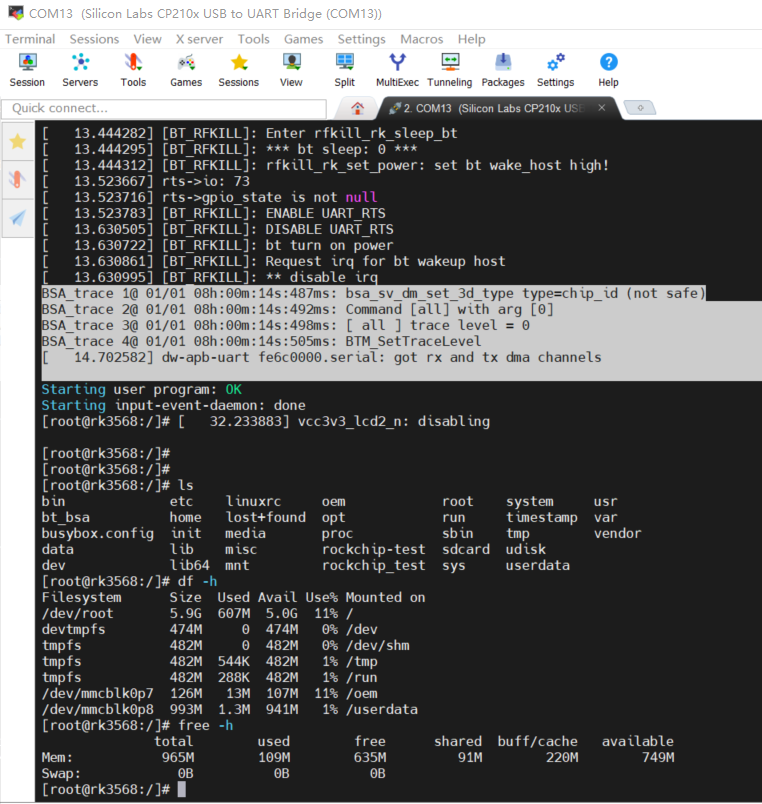This screenshot has height=804, width=762.
Task: Open the View menu
Action: coord(148,39)
